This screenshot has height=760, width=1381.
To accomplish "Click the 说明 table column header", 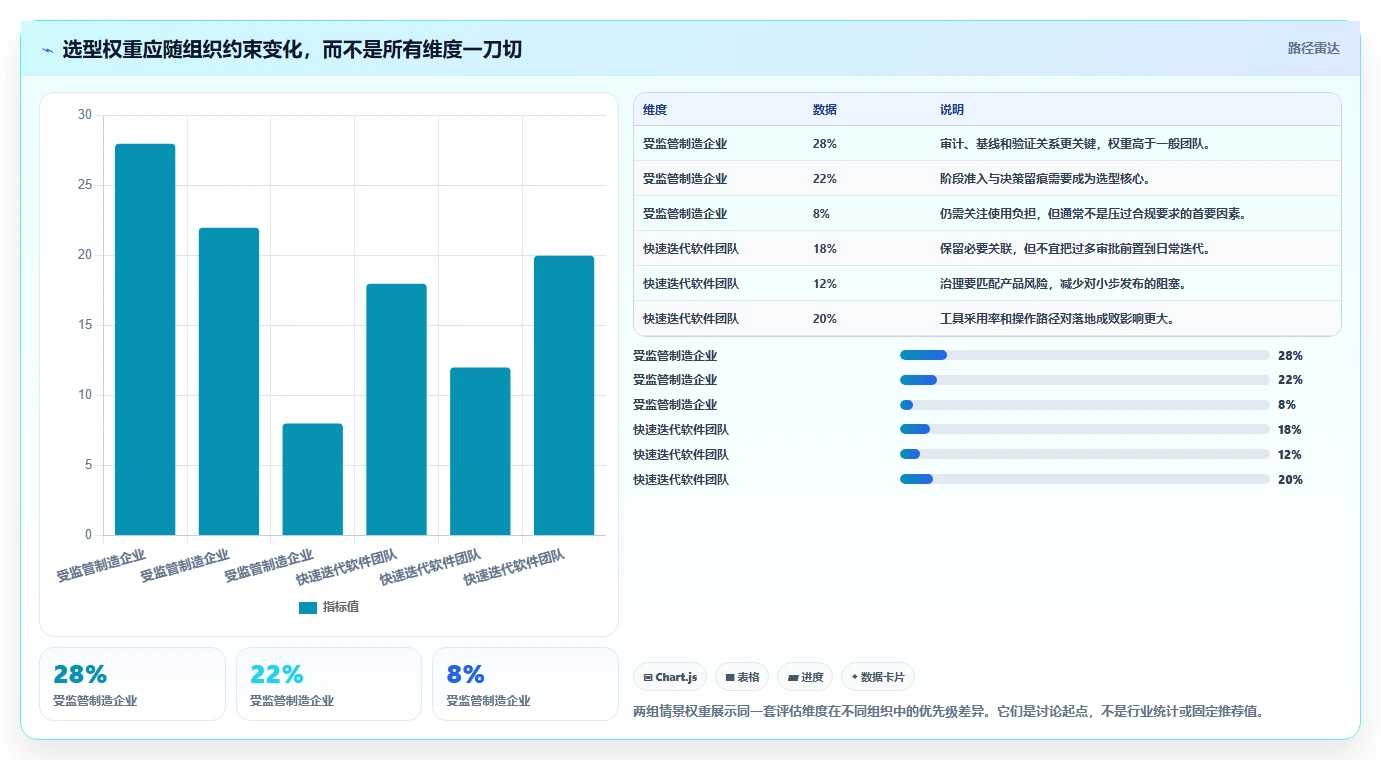I will [x=952, y=110].
